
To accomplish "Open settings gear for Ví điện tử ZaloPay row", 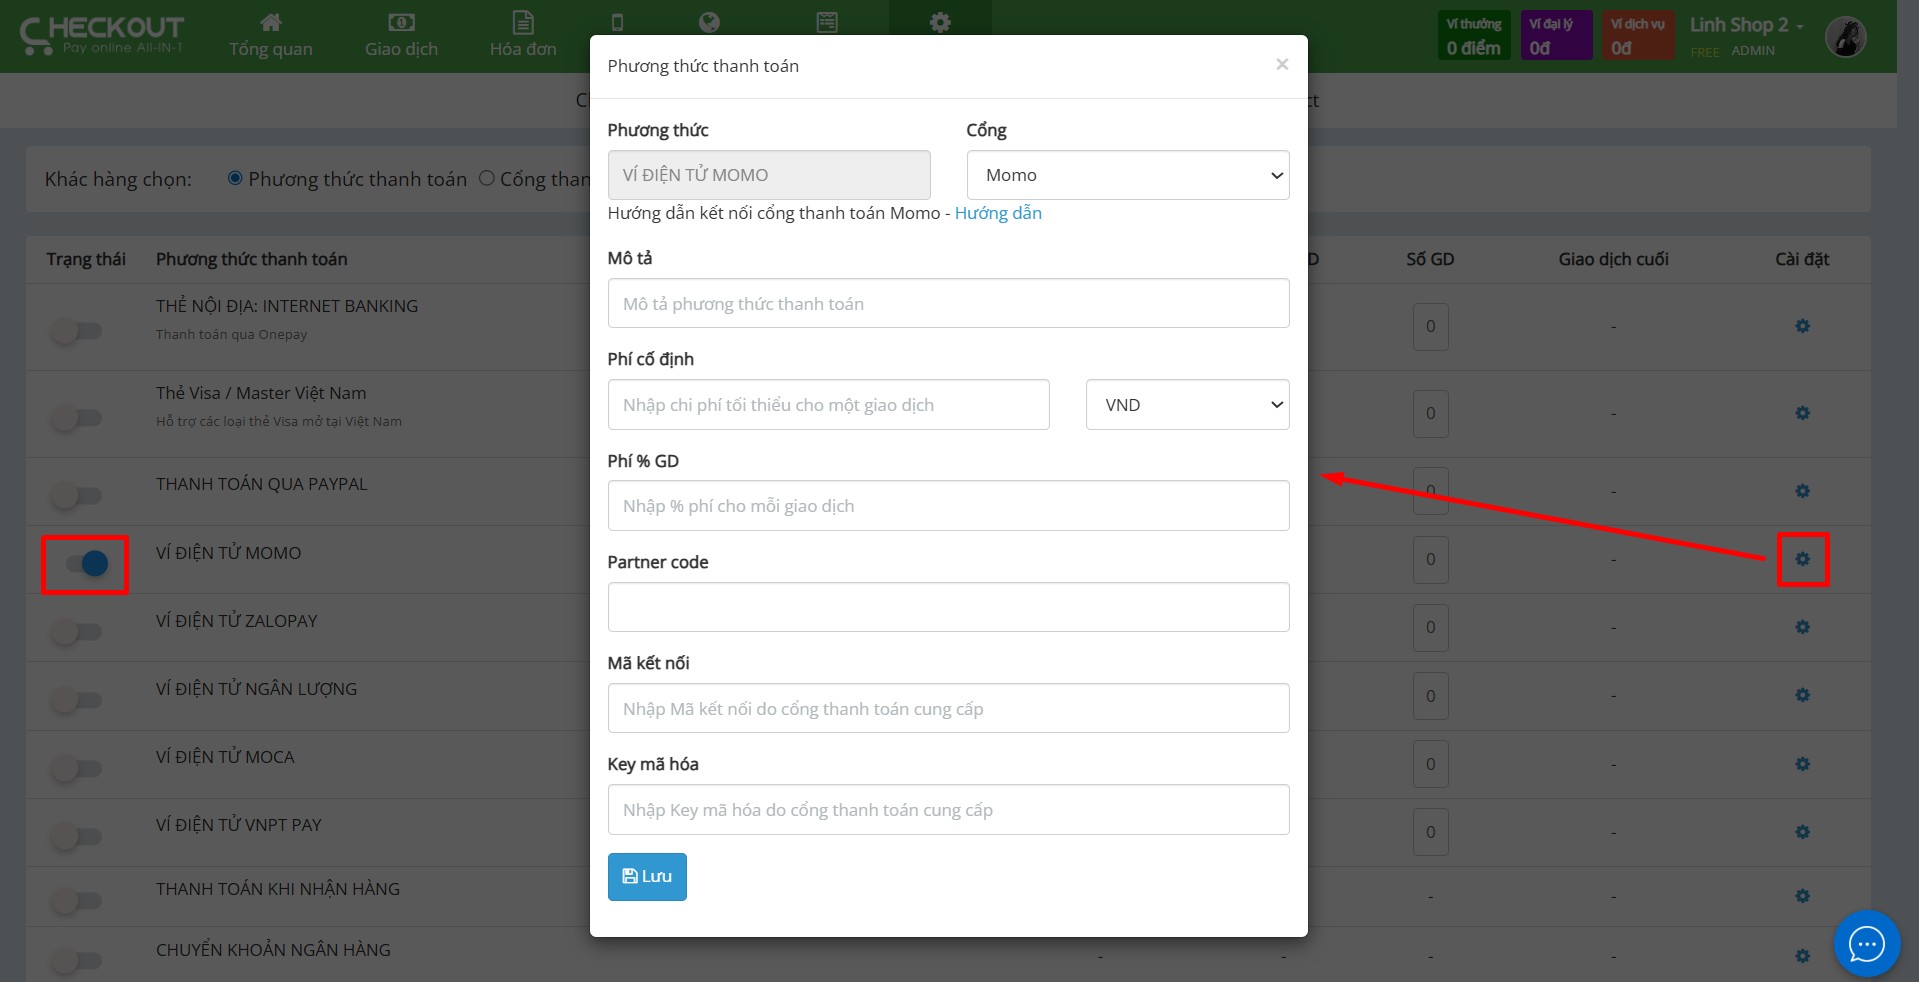I will 1802,627.
